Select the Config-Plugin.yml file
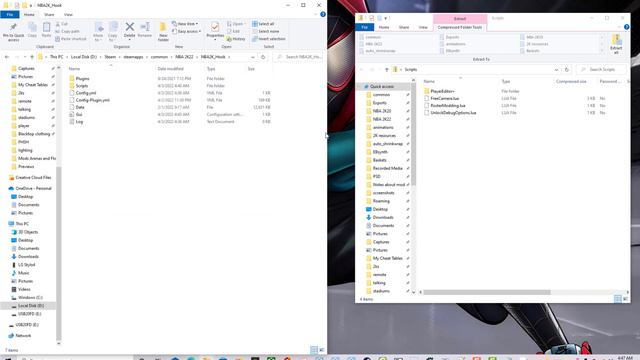Screen dimensions: 640x360 pos(93,100)
